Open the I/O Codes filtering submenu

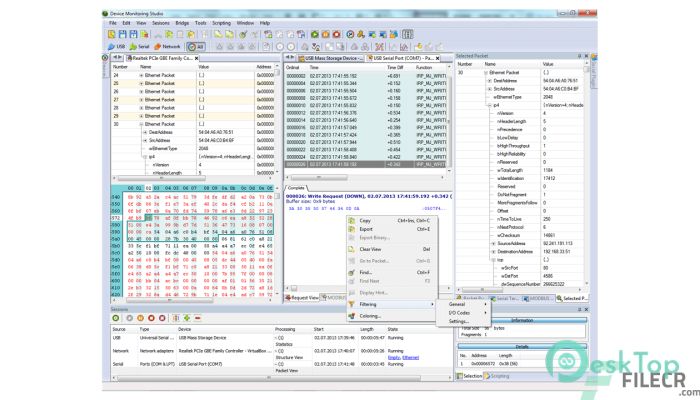click(463, 313)
